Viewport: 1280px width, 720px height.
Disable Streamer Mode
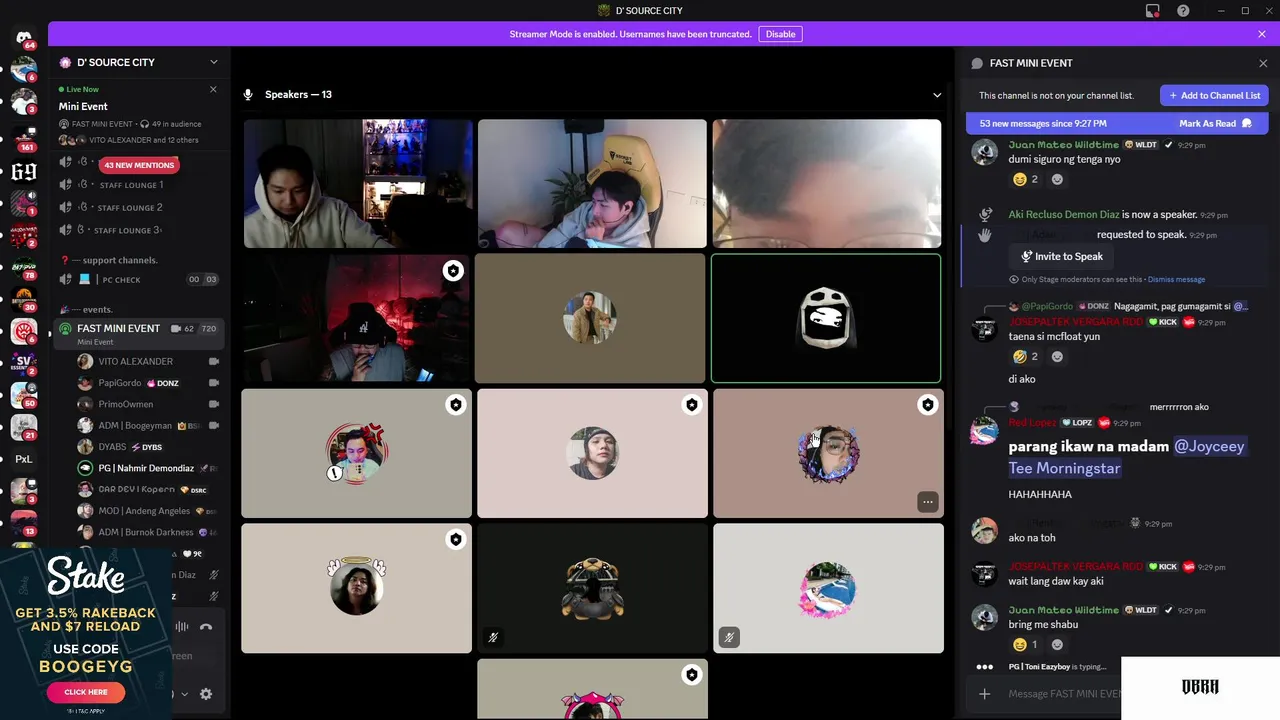click(780, 34)
